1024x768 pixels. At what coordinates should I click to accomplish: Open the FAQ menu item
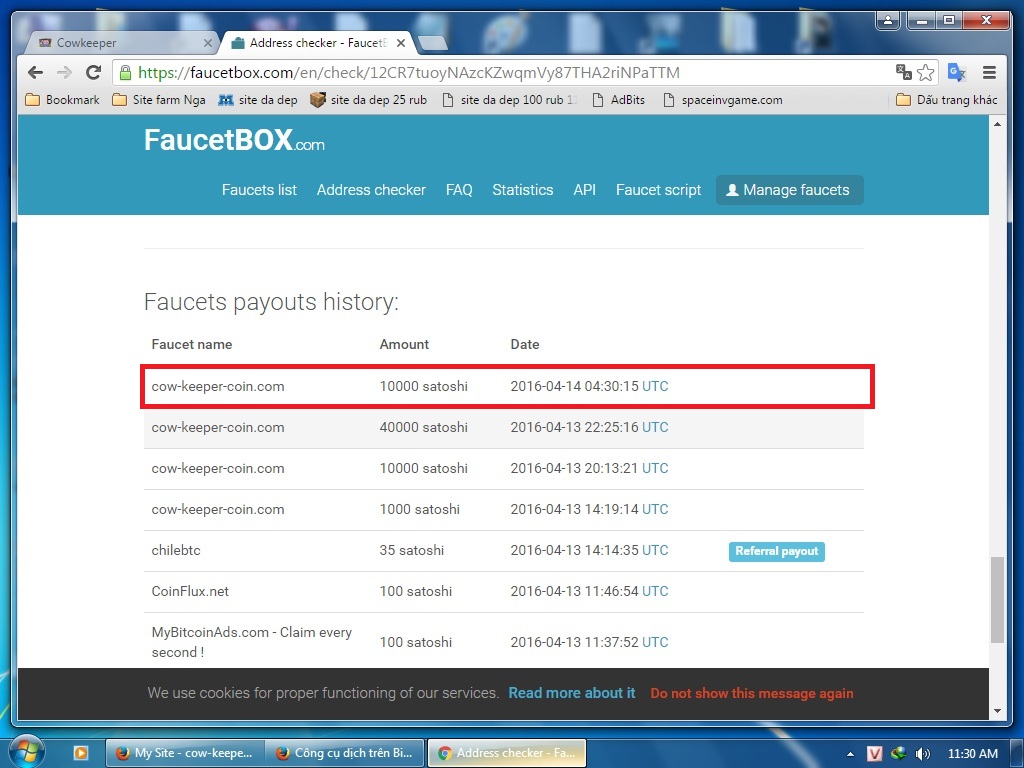pyautogui.click(x=459, y=190)
